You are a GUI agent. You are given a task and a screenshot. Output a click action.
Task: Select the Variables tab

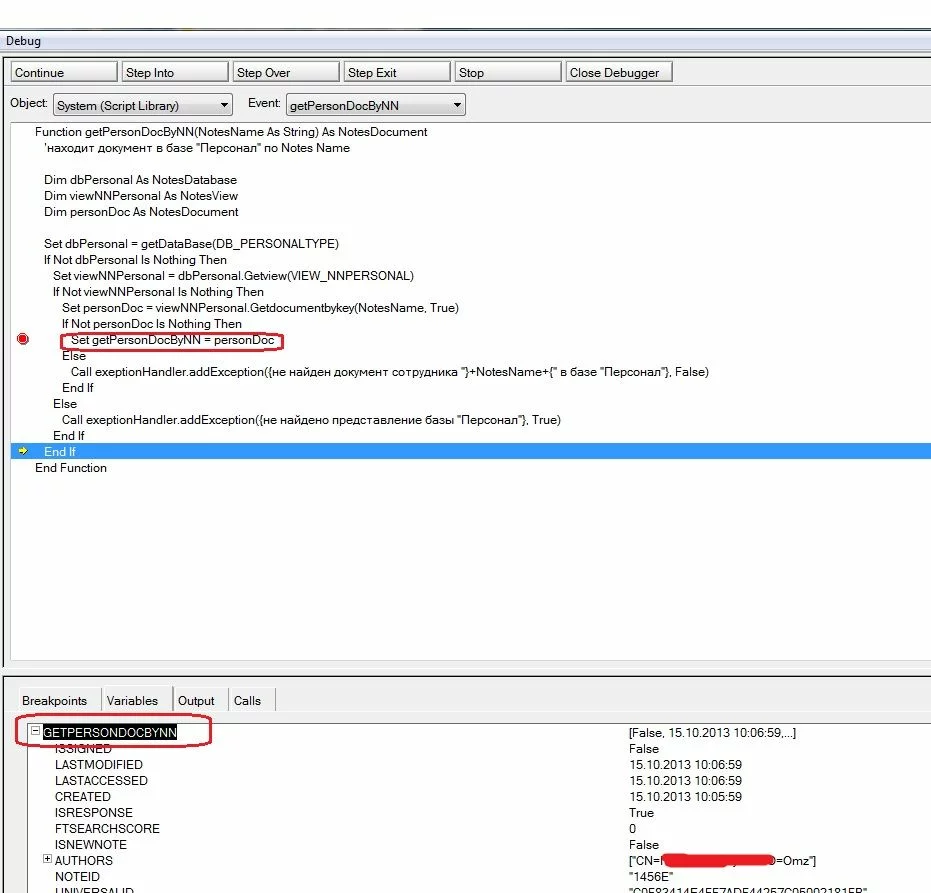point(133,701)
